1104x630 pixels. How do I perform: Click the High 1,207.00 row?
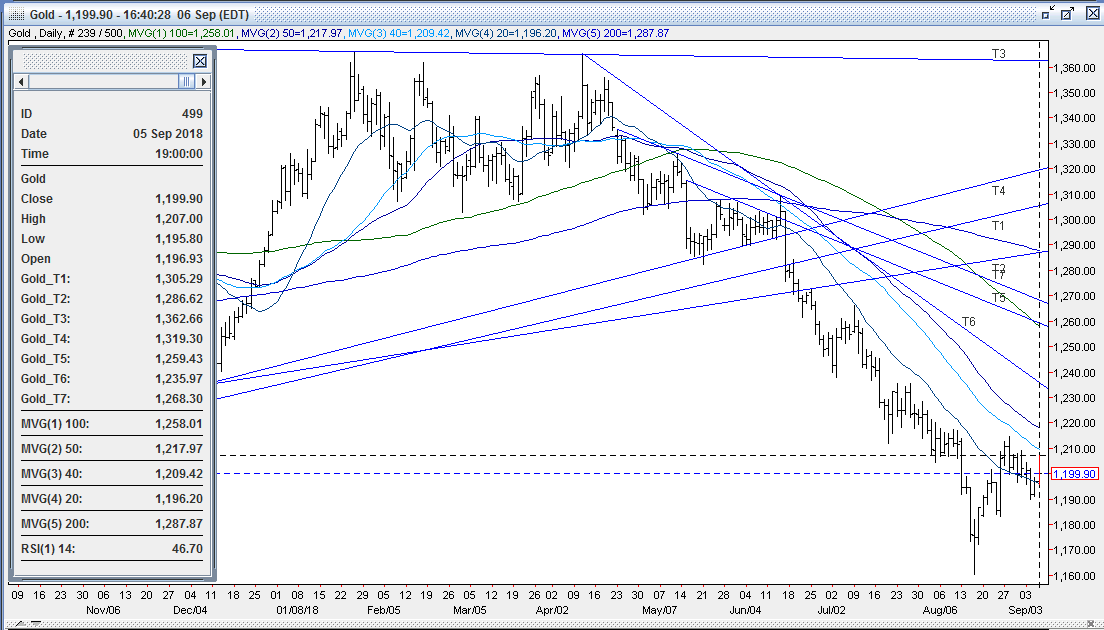(112, 219)
